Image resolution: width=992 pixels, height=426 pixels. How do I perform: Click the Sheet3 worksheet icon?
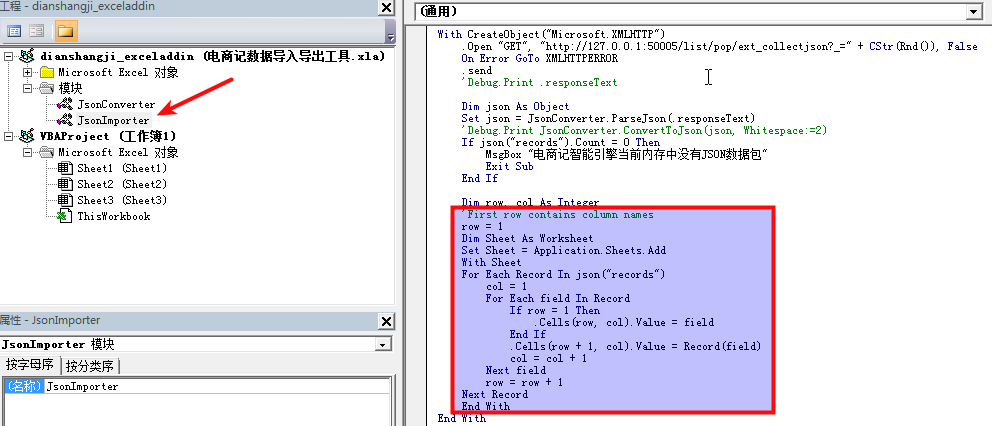[64, 200]
